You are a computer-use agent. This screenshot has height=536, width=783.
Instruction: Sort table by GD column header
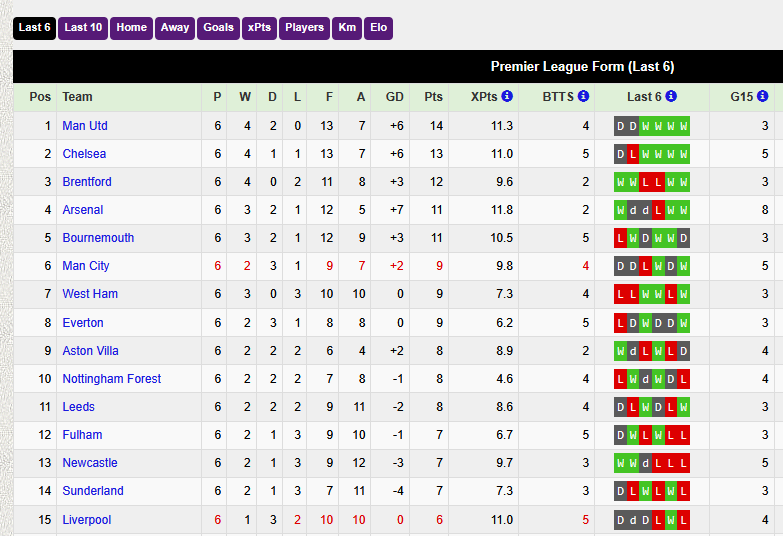point(394,97)
